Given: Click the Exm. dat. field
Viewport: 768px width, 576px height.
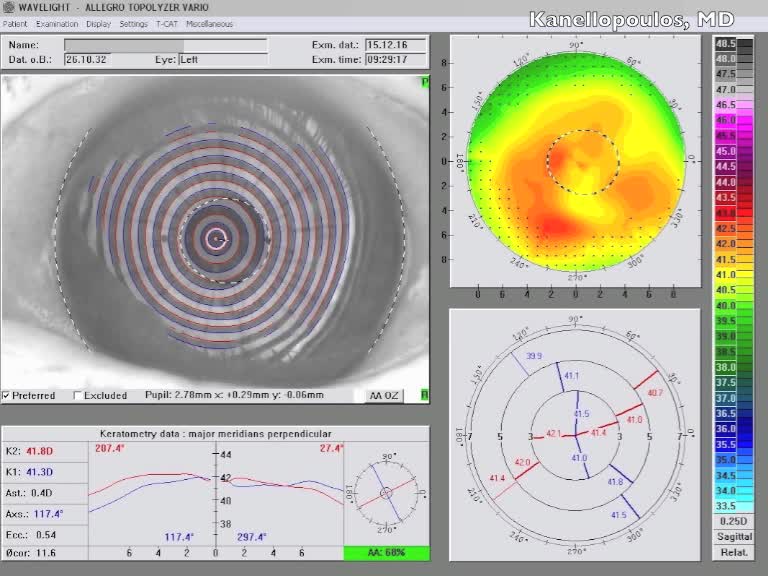Looking at the screenshot, I should (395, 45).
